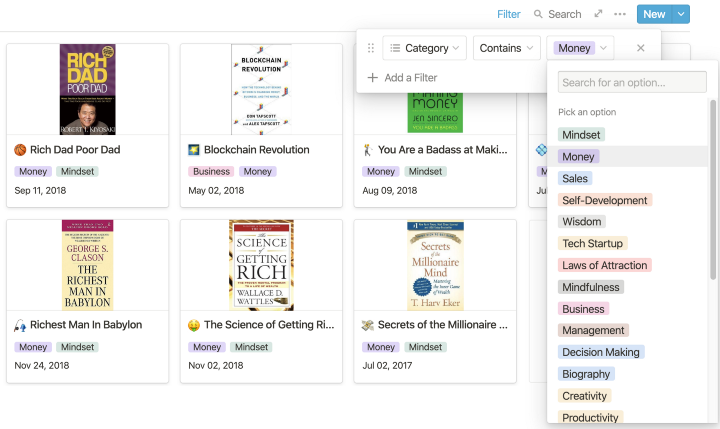Click the expand full-page arrows icon
Screen dimensions: 720x429
pos(598,14)
